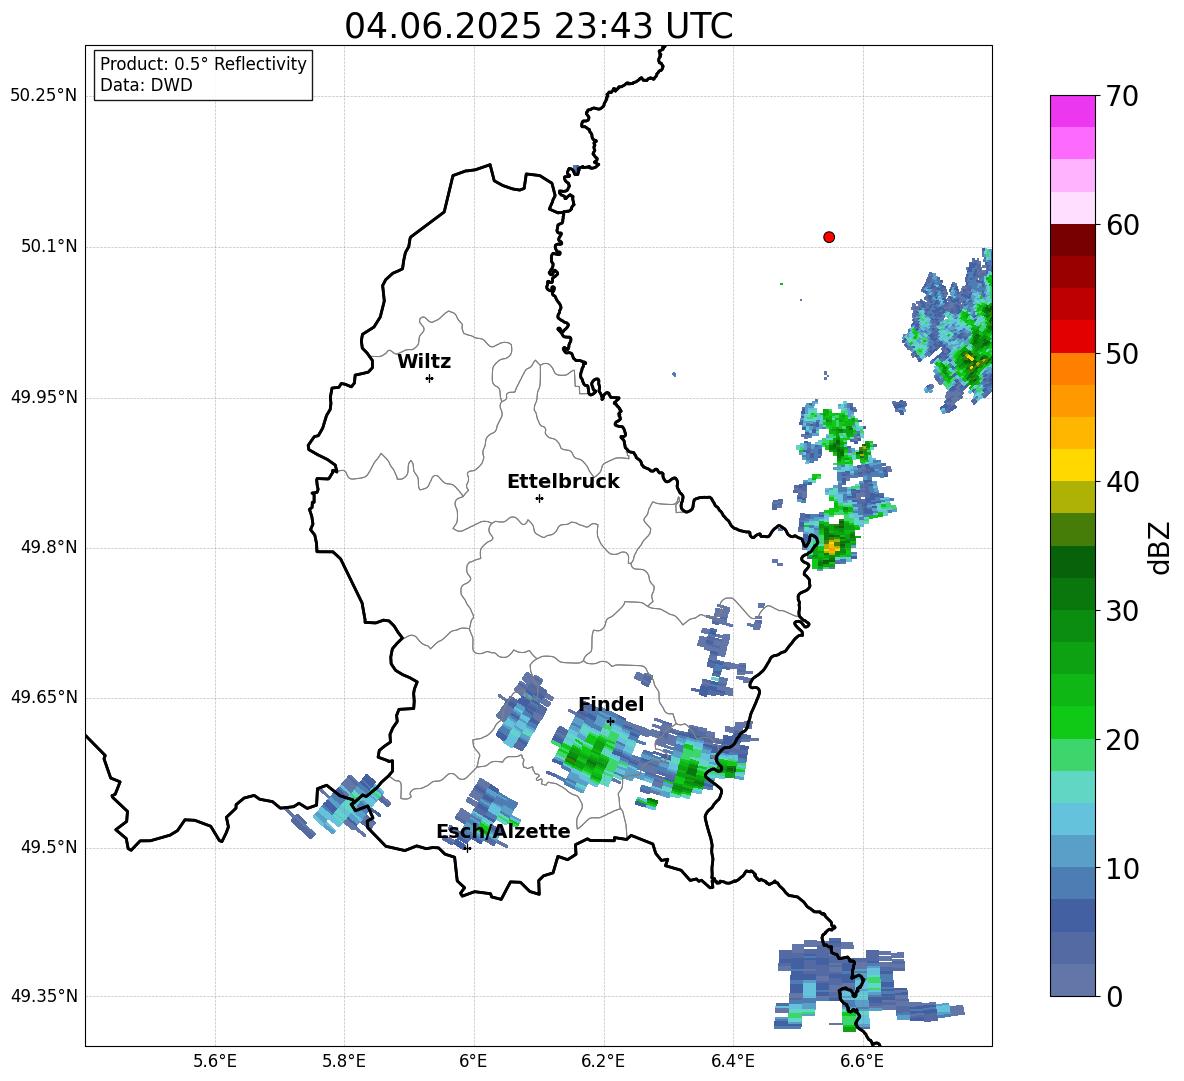The image size is (1184, 1081).
Task: Click the 50.1°N latitude label
Action: pyautogui.click(x=49, y=247)
